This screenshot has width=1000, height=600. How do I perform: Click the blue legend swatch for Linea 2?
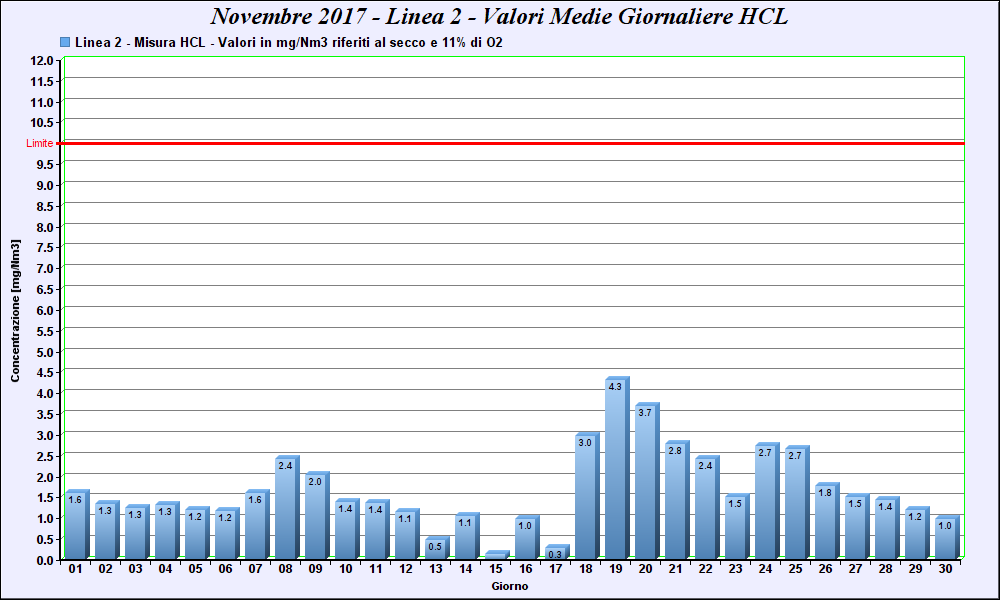[x=64, y=42]
